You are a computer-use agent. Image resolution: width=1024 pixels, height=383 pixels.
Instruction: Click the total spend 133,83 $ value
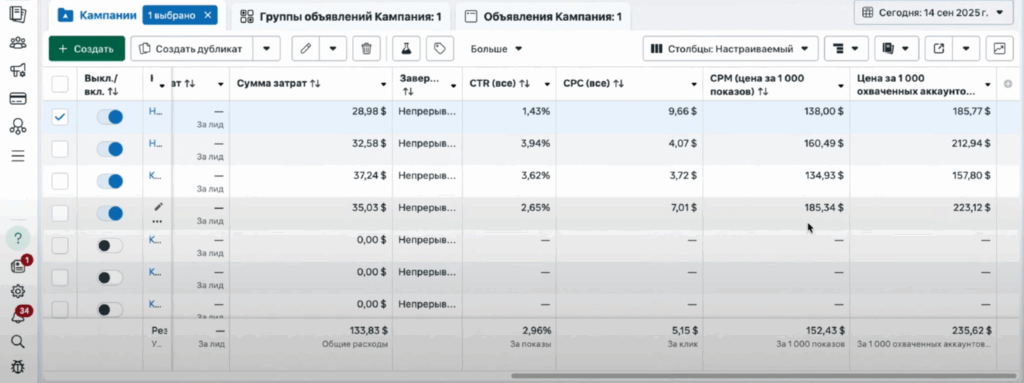[x=367, y=331]
